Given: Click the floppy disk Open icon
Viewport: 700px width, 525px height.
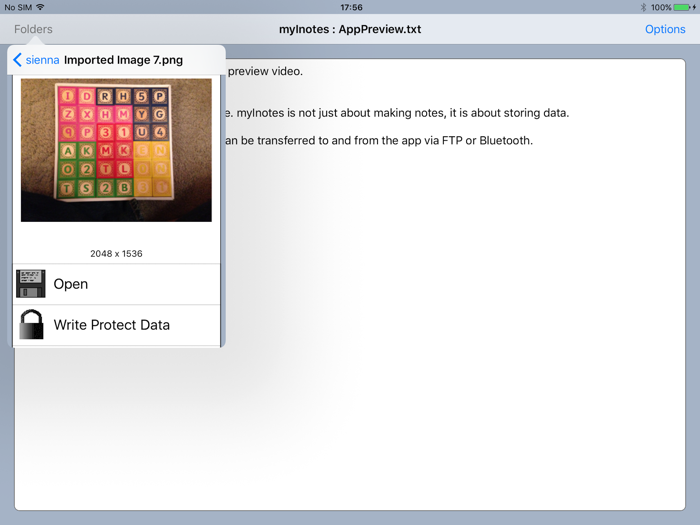Looking at the screenshot, I should click(31, 283).
